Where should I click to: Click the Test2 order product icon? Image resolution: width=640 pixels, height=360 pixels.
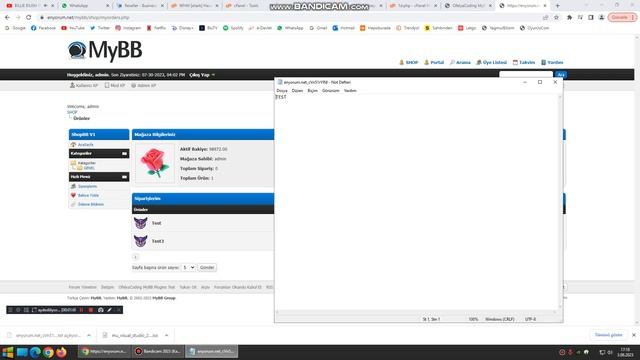(x=140, y=241)
